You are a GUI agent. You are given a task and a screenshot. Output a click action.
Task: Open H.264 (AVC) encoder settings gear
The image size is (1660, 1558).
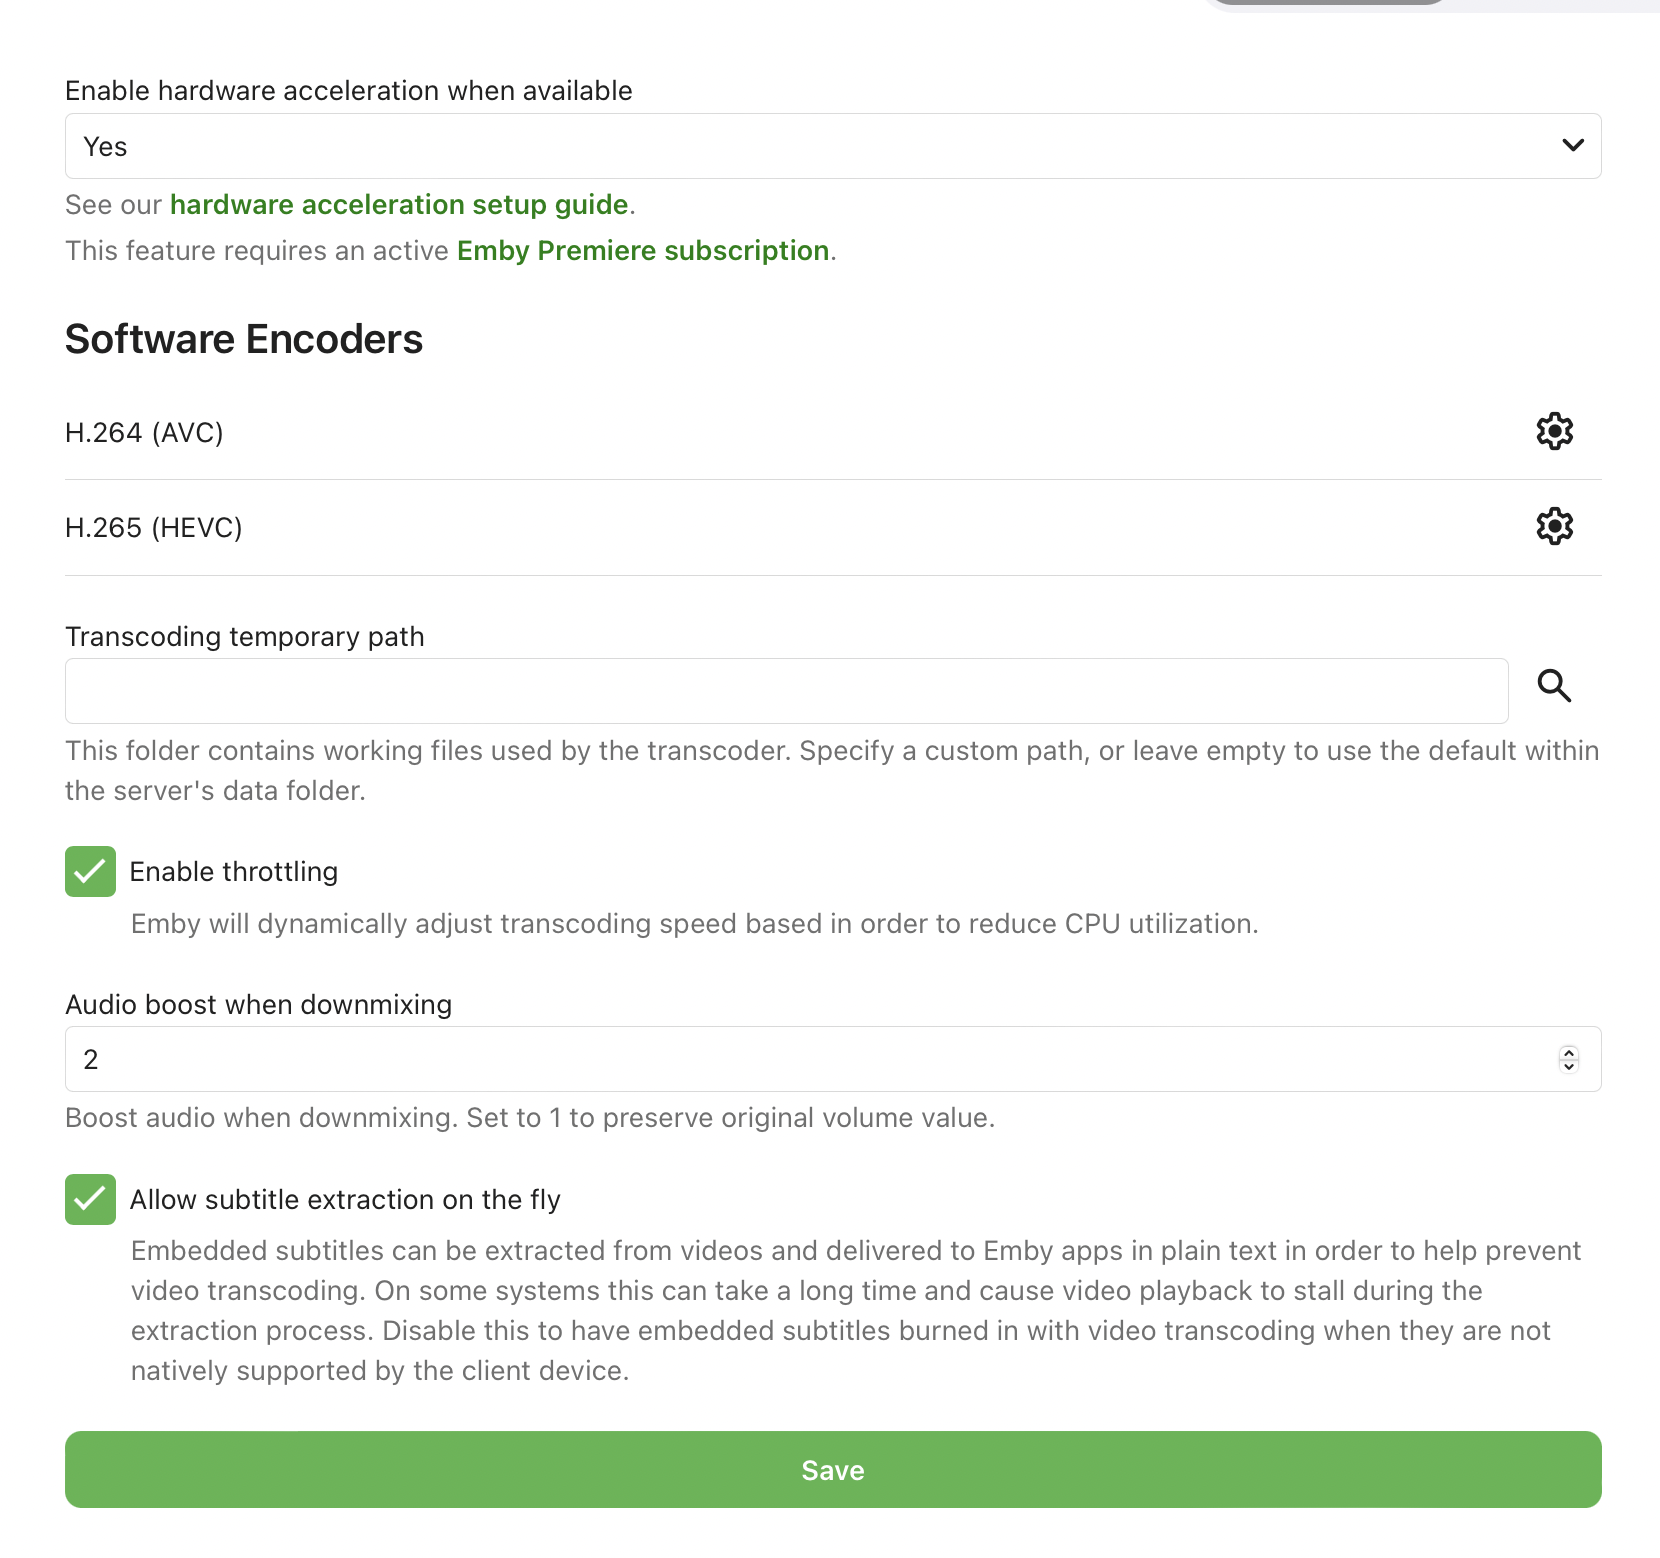pyautogui.click(x=1554, y=432)
